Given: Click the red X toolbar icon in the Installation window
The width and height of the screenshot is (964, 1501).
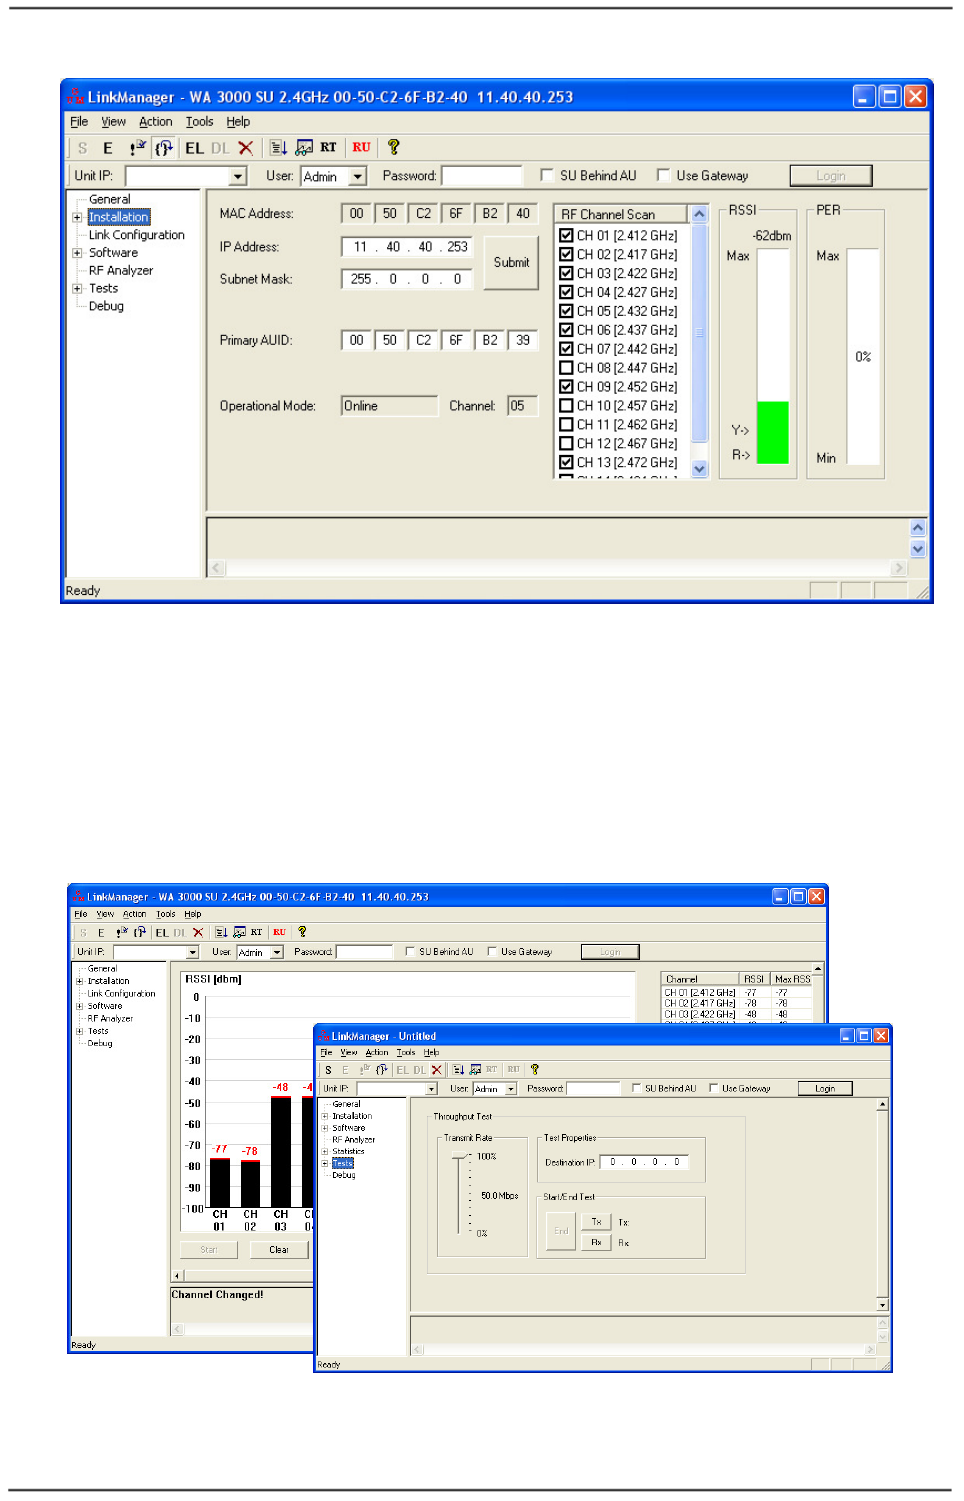Looking at the screenshot, I should click(245, 148).
